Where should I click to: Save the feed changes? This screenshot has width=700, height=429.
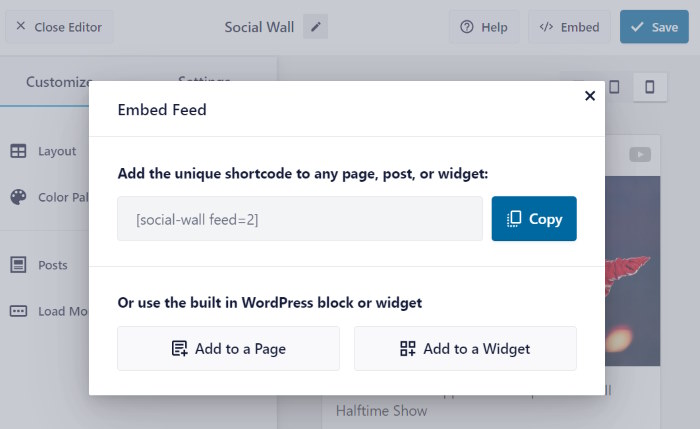click(654, 27)
